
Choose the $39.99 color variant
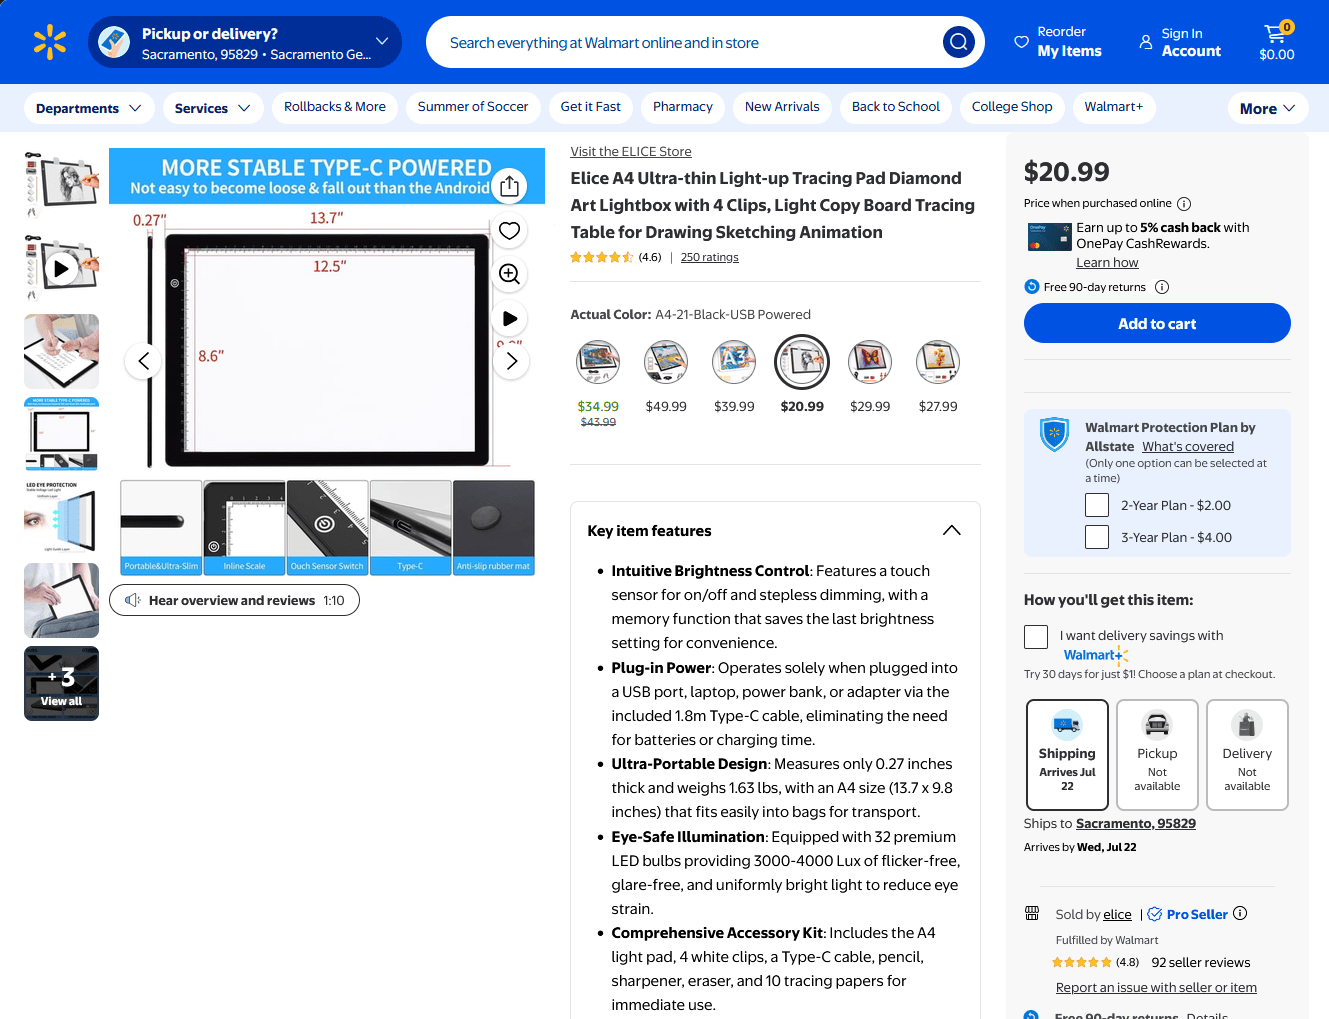(734, 362)
